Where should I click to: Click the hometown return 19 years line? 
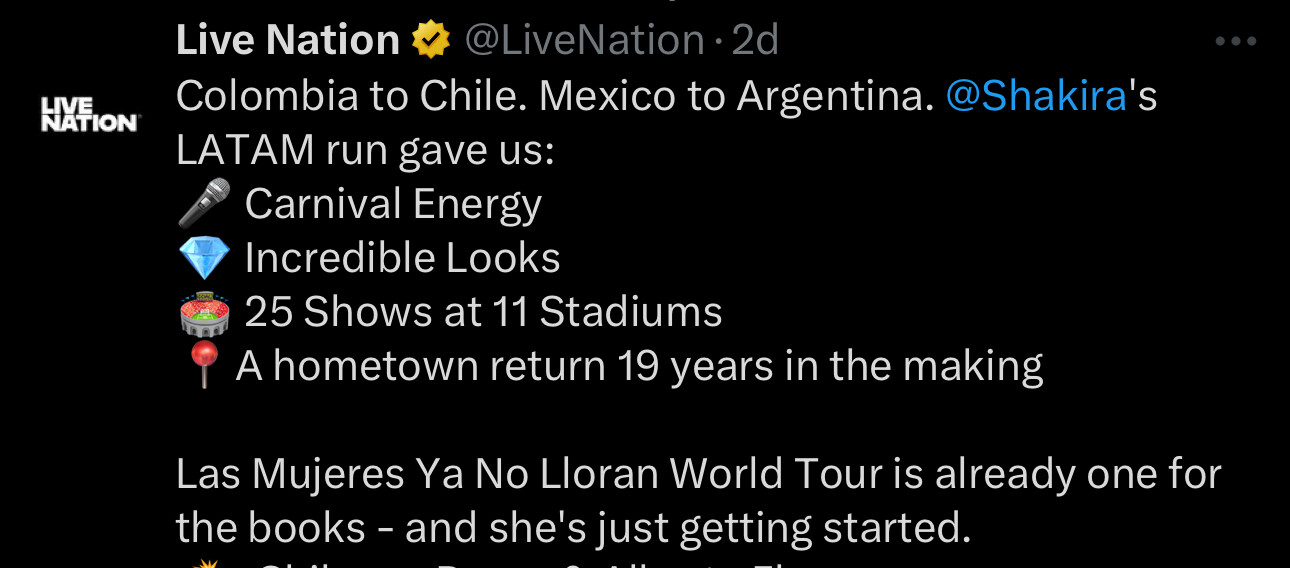640,366
